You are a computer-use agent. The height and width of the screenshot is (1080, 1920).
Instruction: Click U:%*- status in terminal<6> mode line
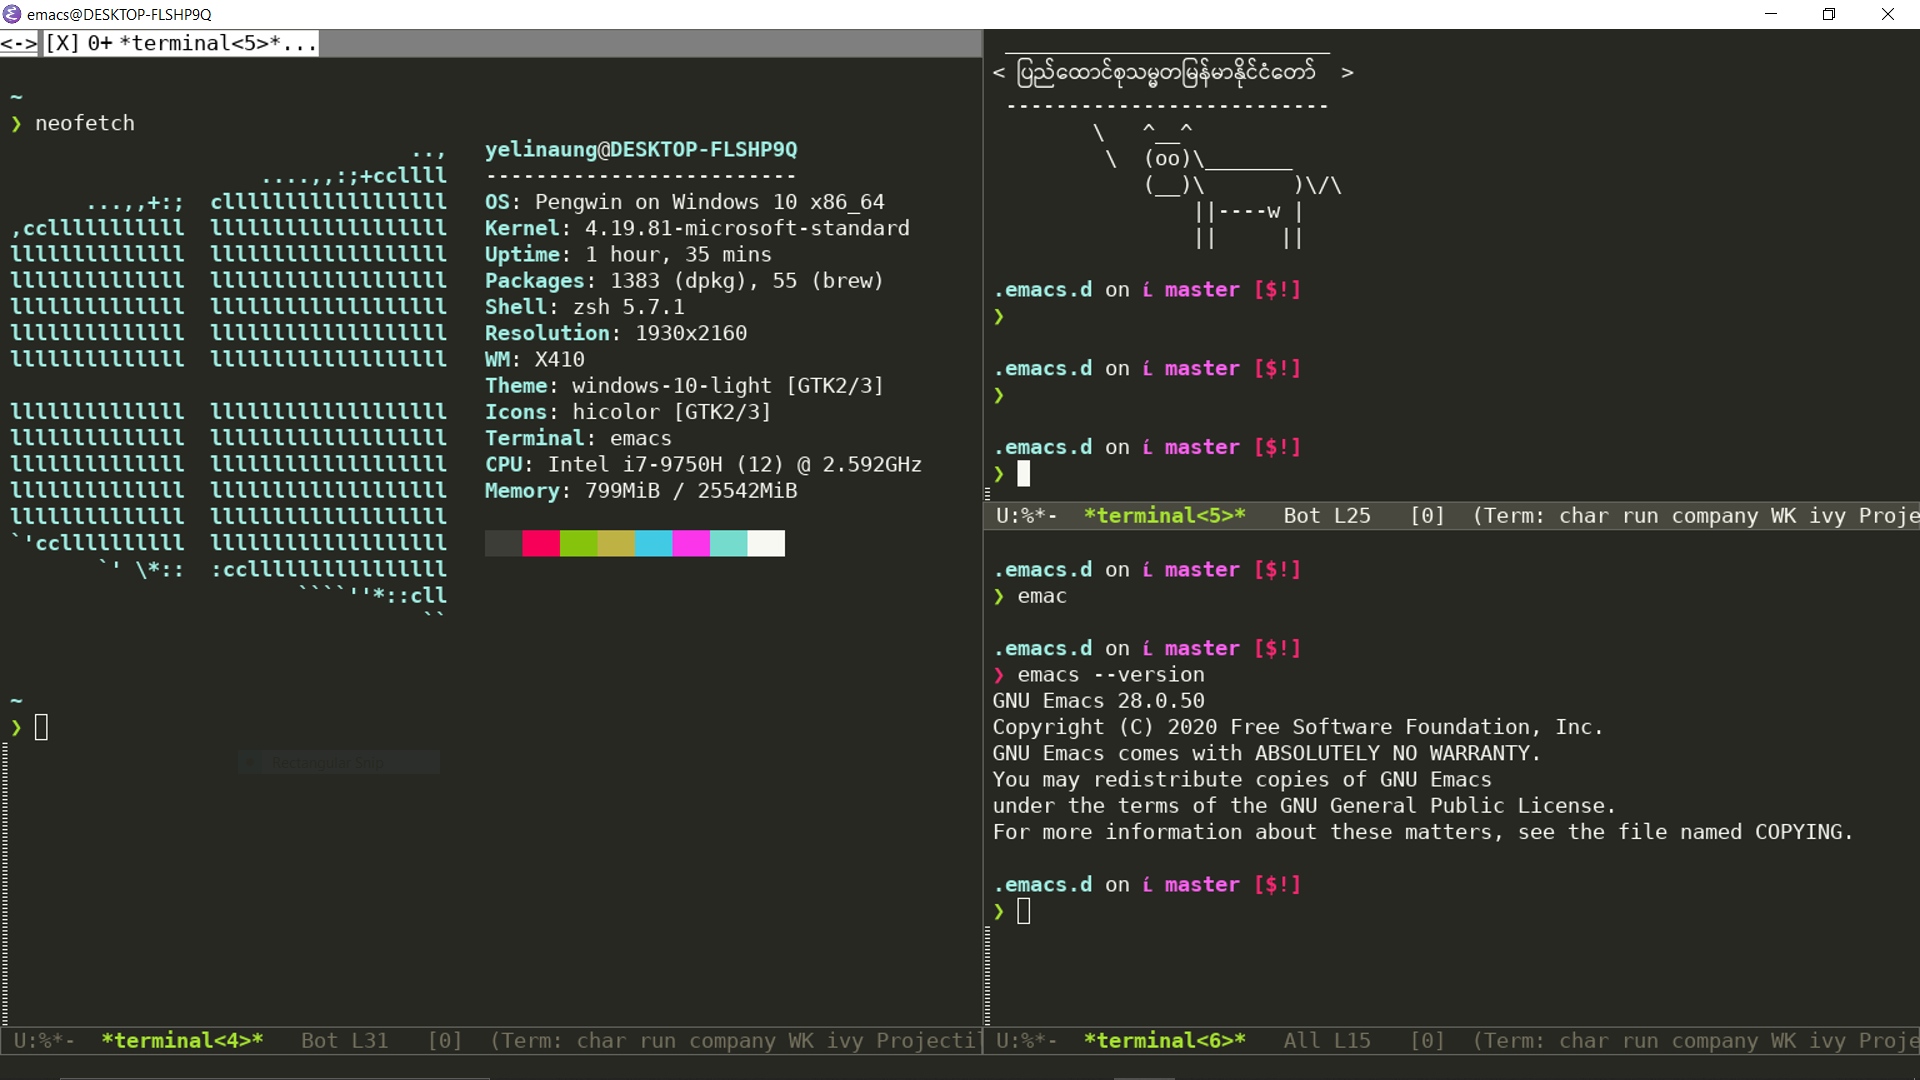(1027, 1041)
